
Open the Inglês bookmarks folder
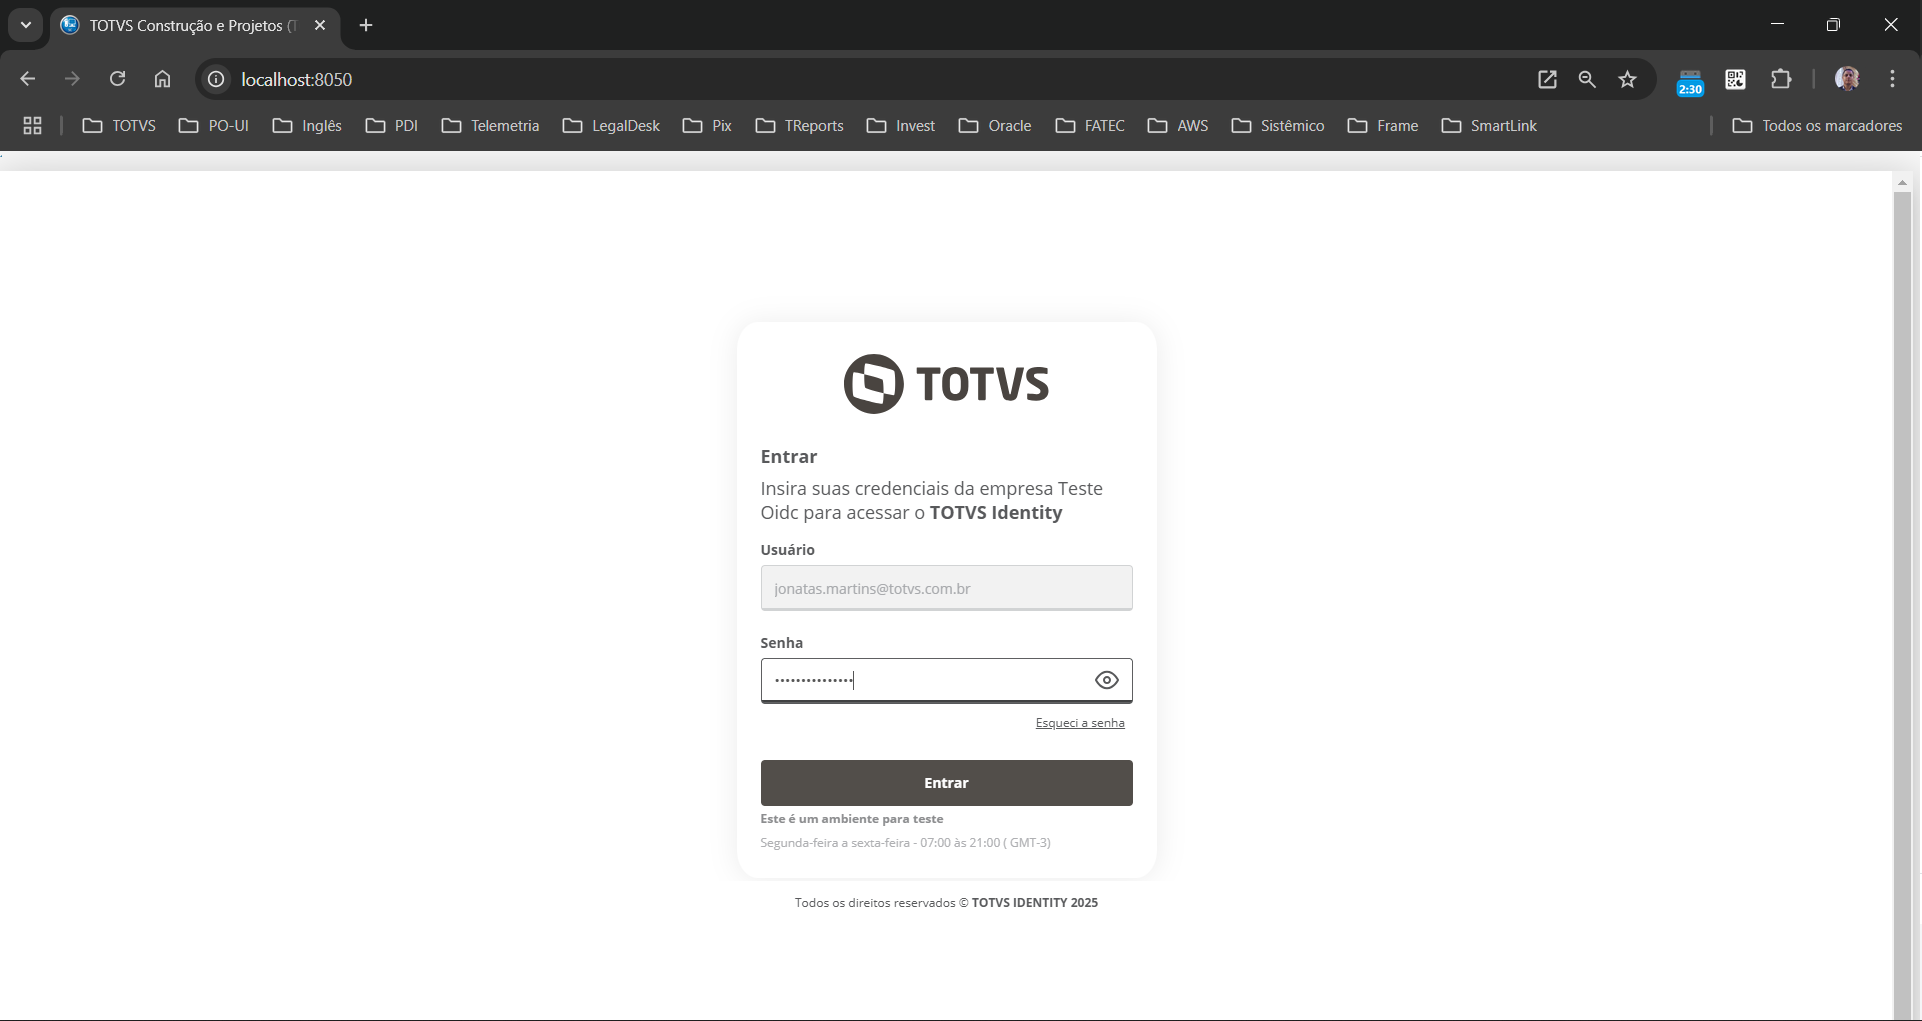tap(308, 126)
